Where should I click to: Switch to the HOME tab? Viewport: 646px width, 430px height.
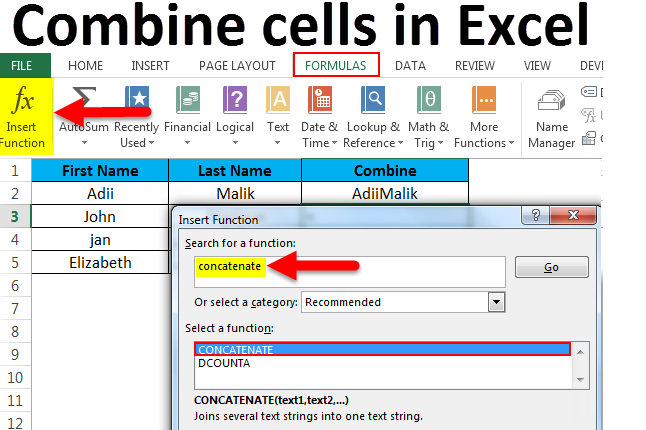coord(85,65)
